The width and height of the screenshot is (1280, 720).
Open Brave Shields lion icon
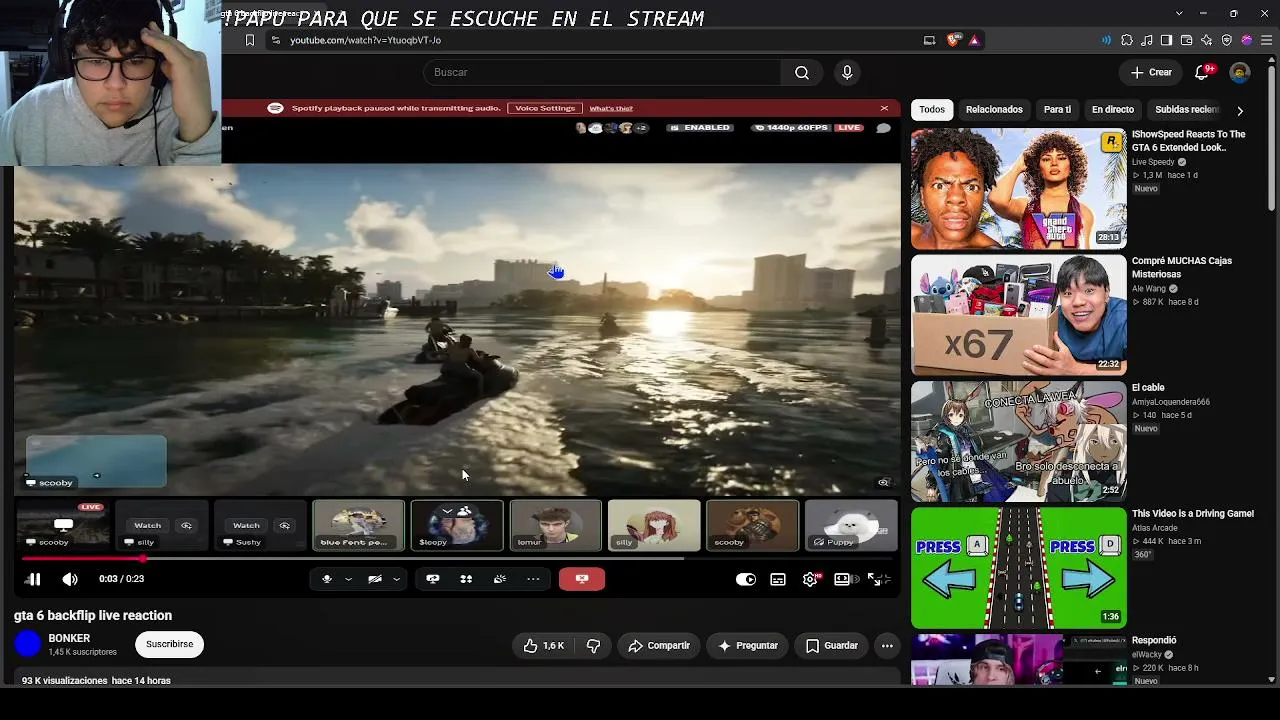point(953,40)
